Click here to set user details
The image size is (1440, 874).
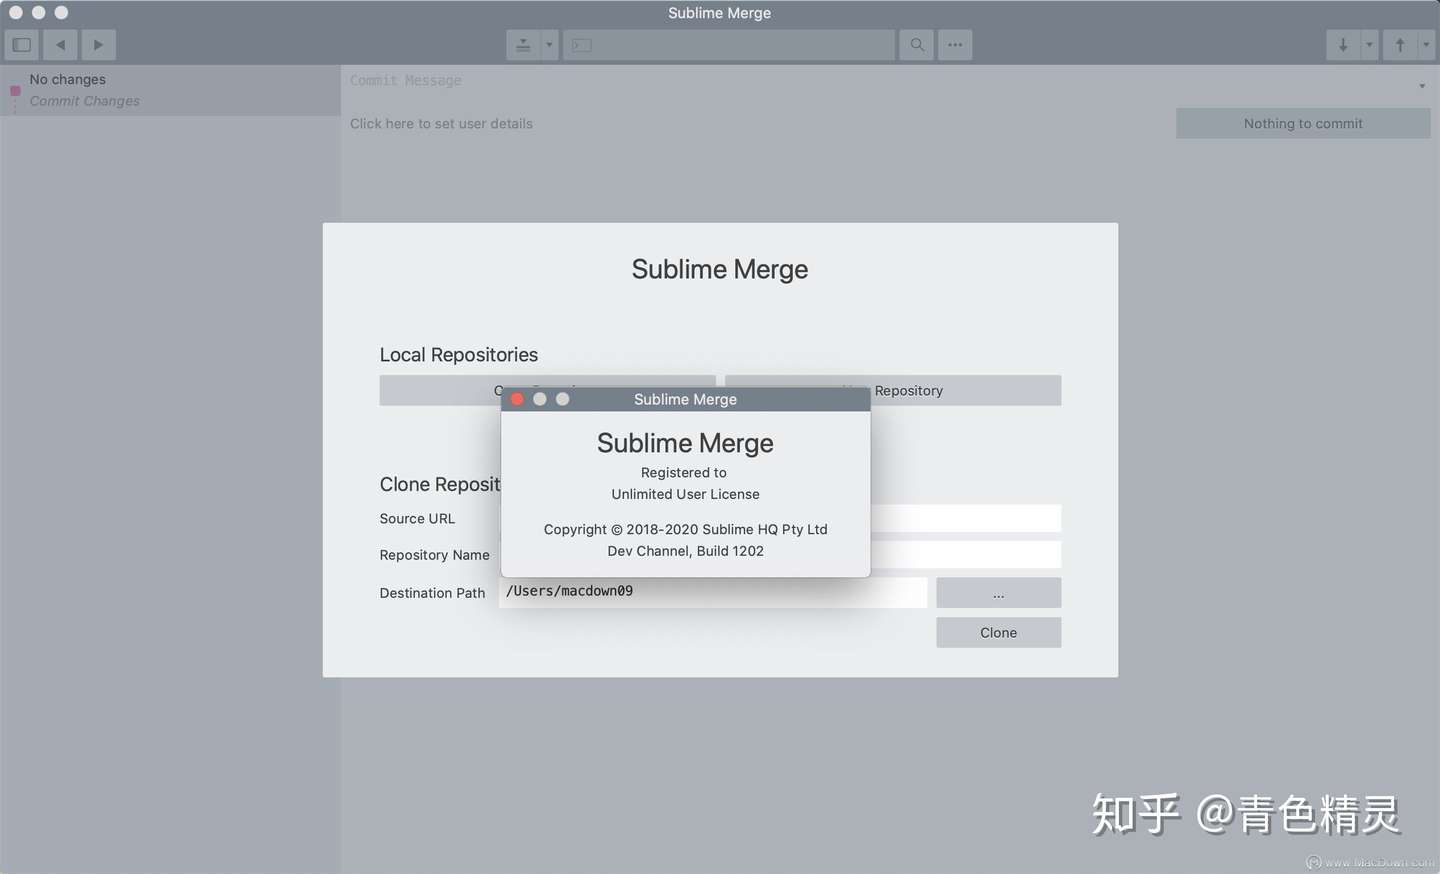(441, 124)
